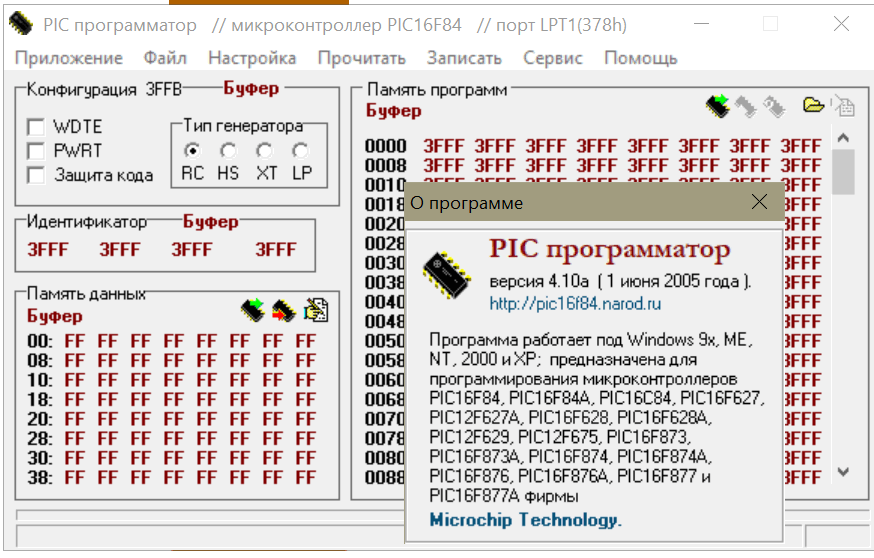874x558 pixels.
Task: Click the program memory scrollbar down arrow
Action: 843,472
